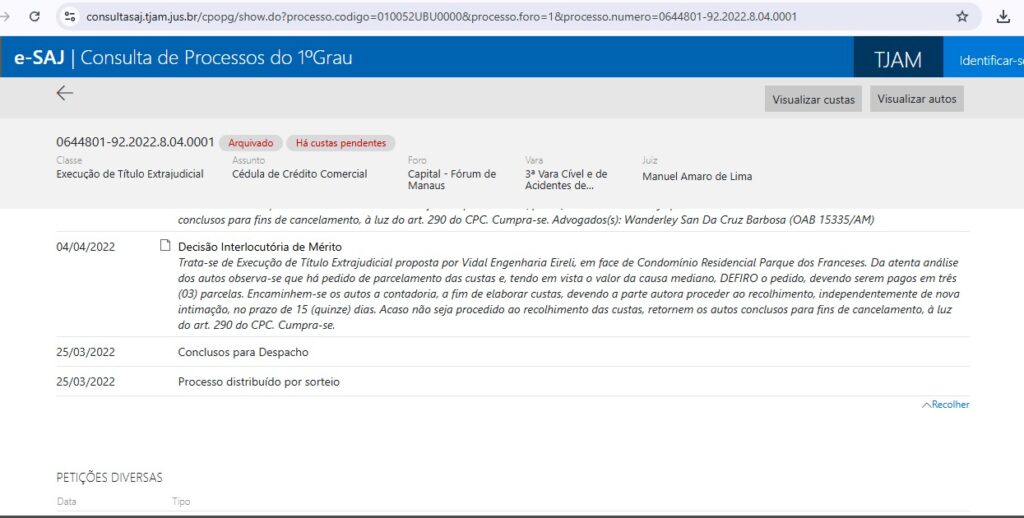
Task: Click the Conclusos para Despacho entry
Action: click(x=243, y=352)
